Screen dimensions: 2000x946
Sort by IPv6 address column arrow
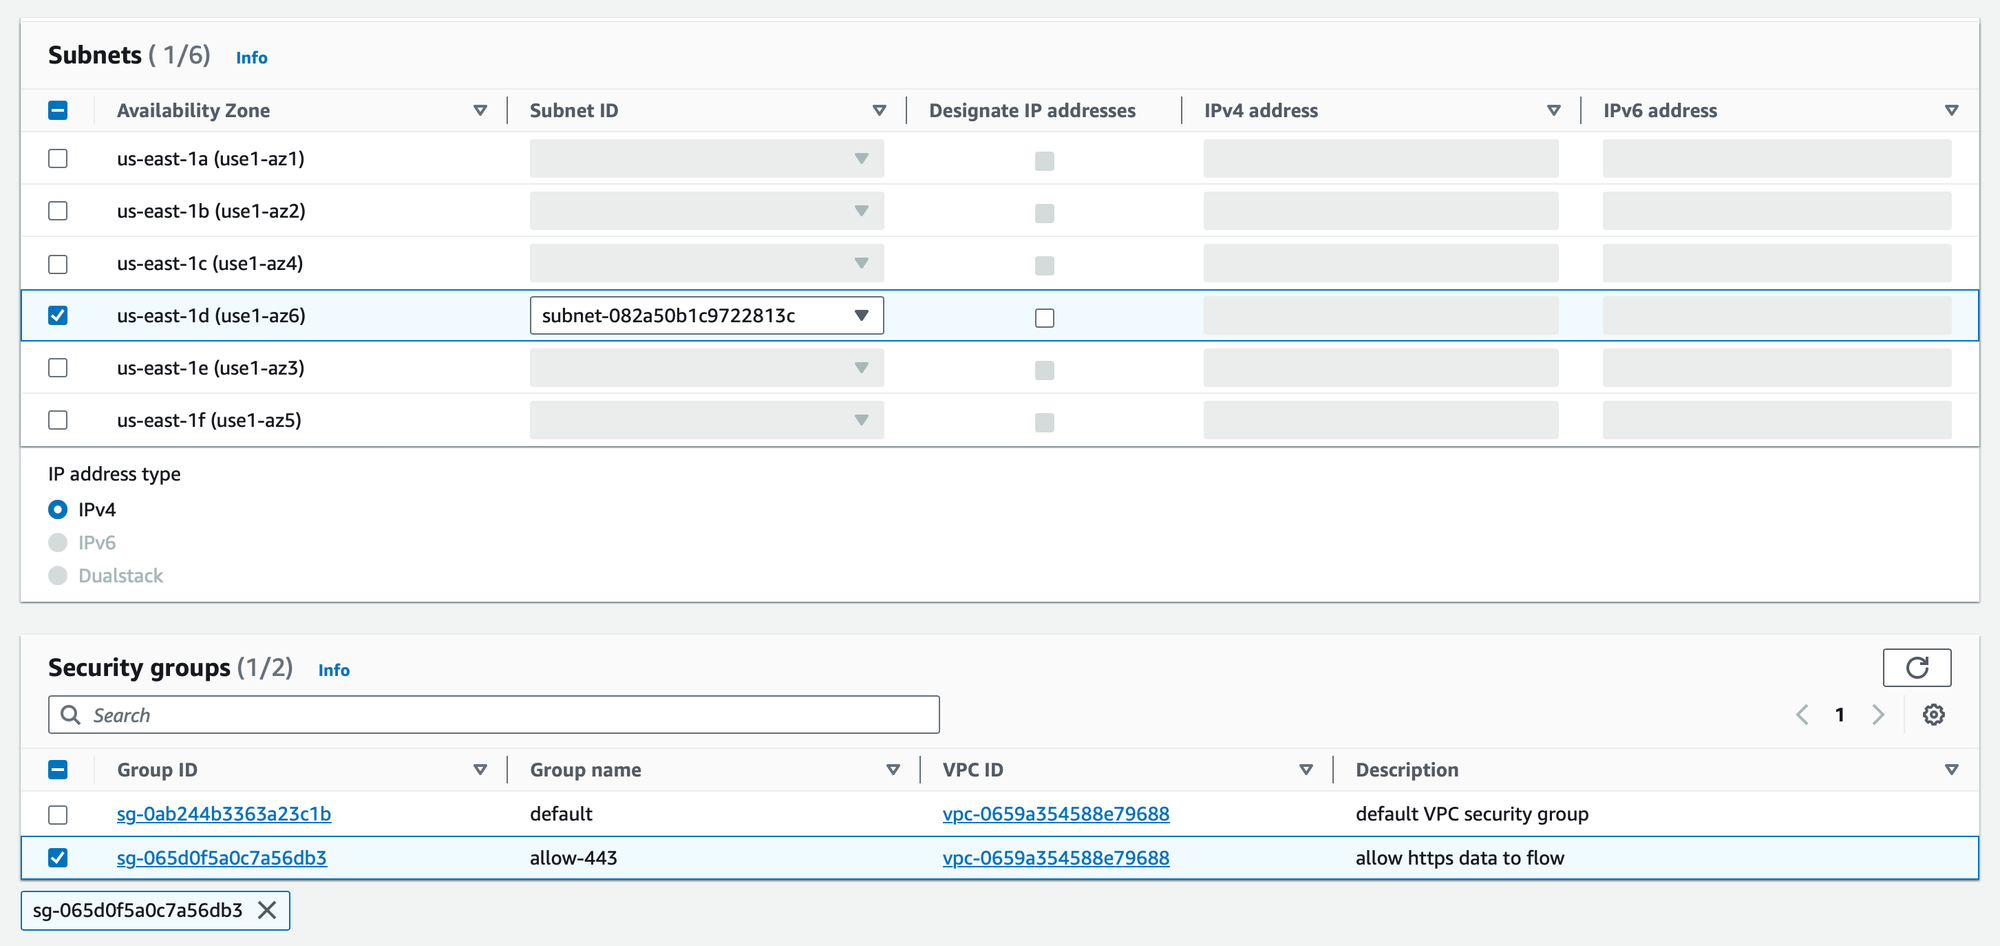1951,110
